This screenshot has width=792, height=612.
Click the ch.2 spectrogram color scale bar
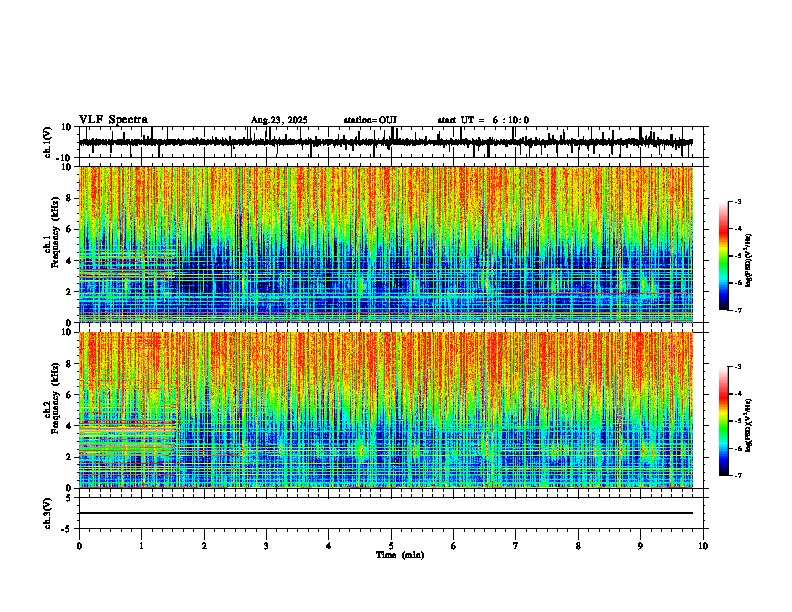[x=724, y=421]
